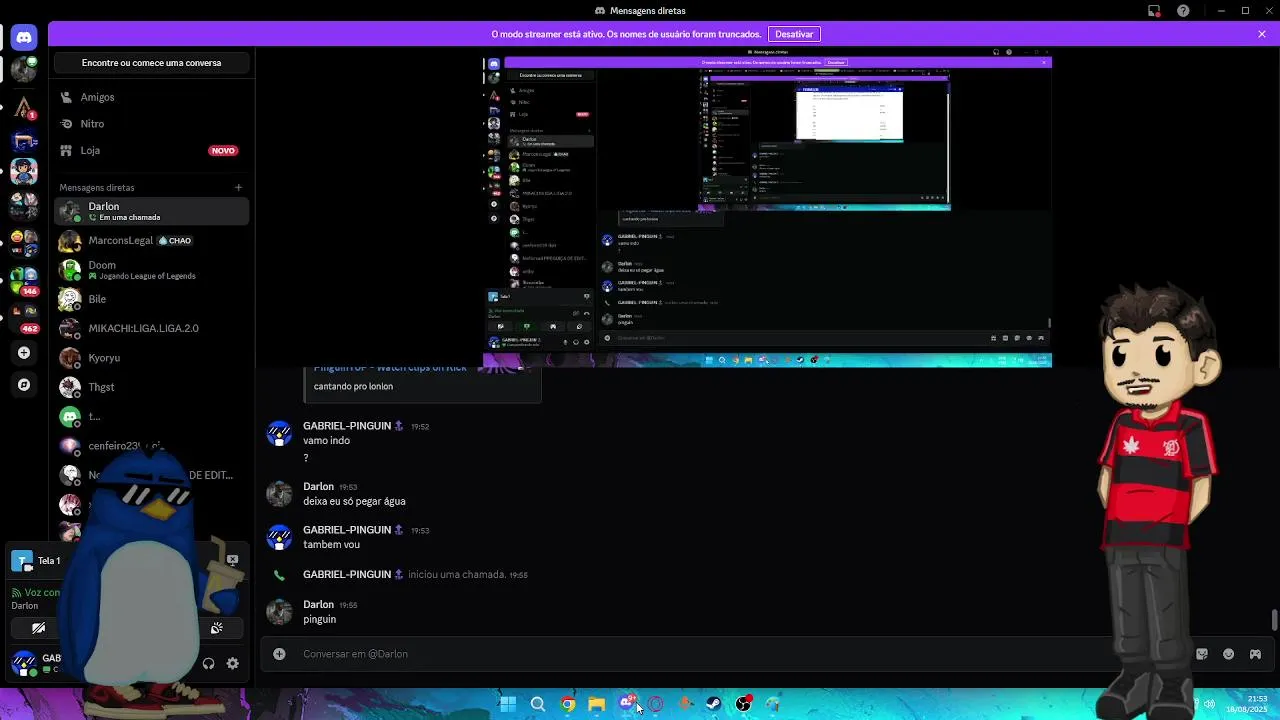Click Desativar to turn off streamer mode
Screen dimensions: 1280x720
coord(794,34)
